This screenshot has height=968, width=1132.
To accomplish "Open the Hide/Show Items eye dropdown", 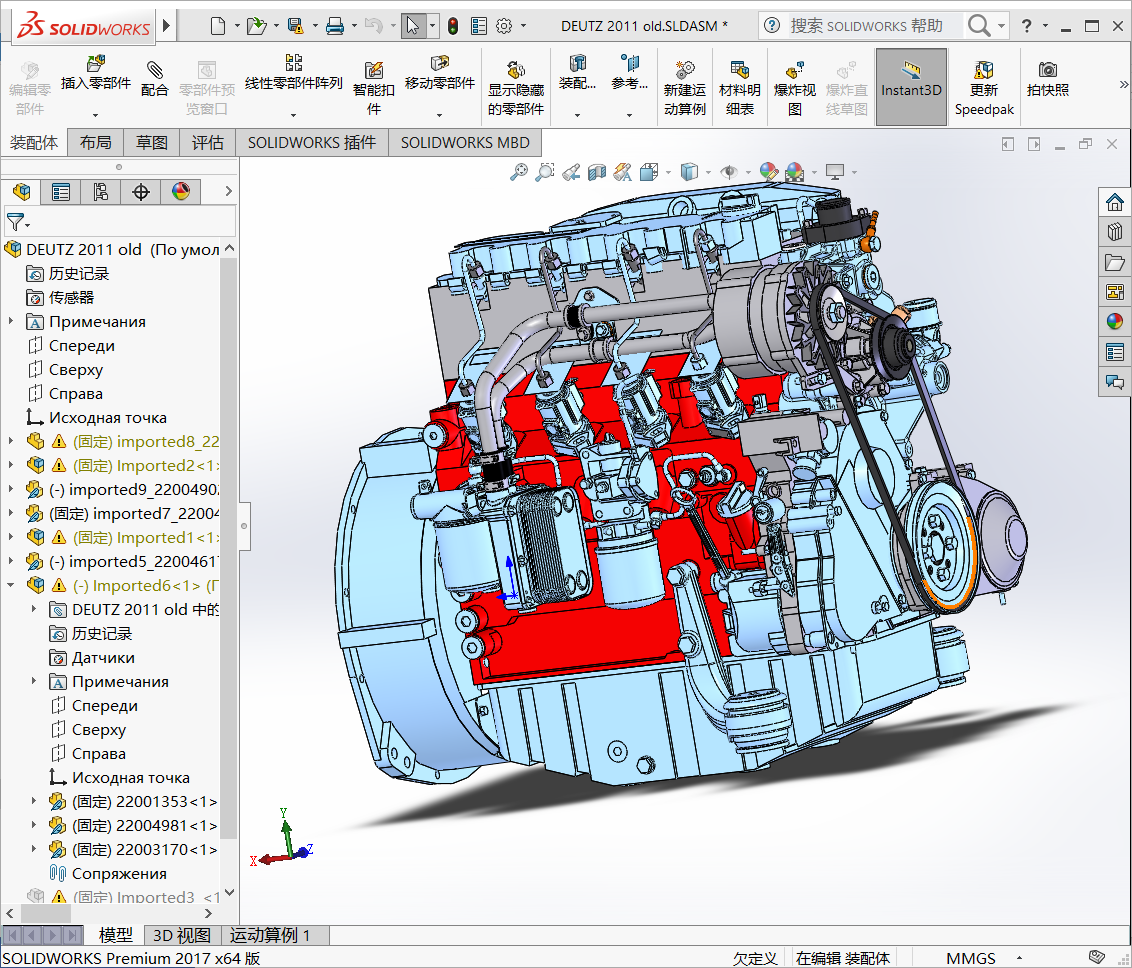I will (x=748, y=172).
